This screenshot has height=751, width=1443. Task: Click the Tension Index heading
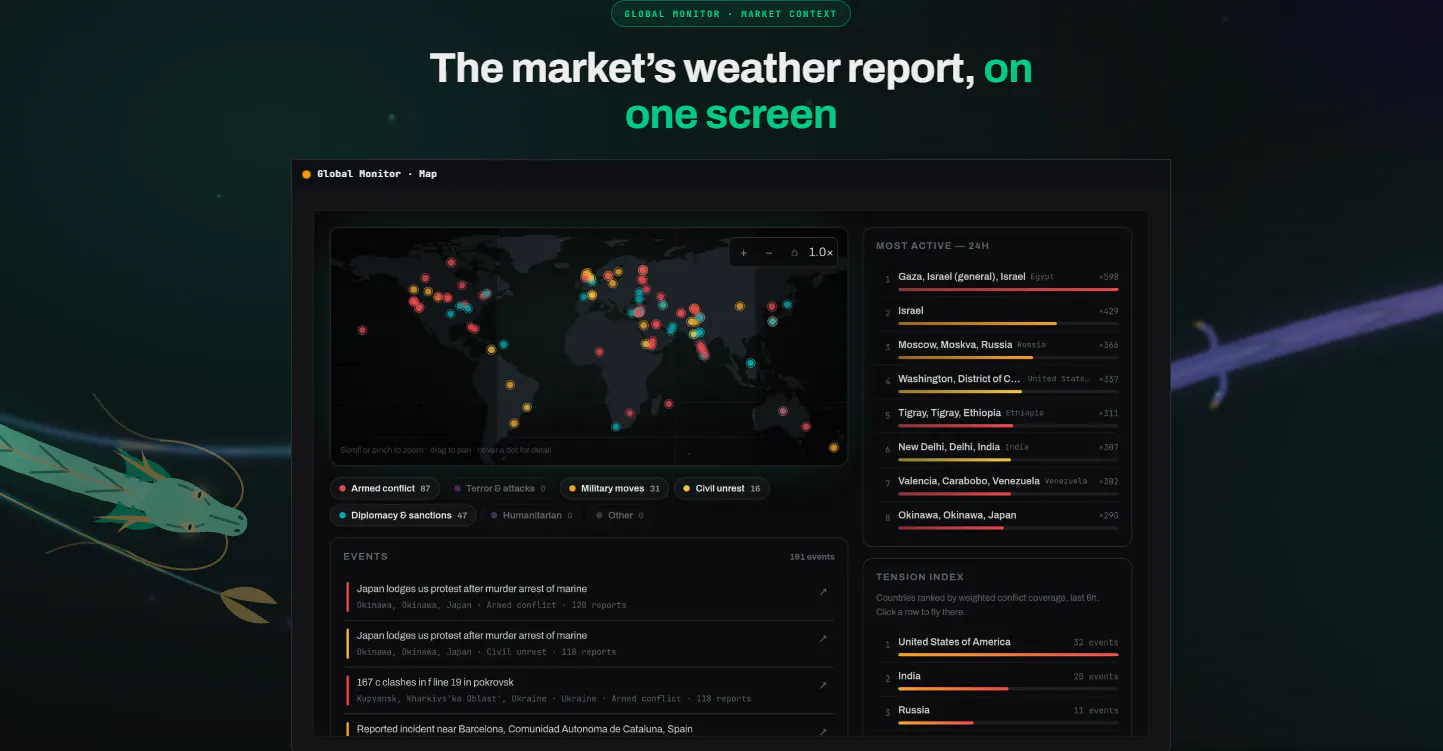tap(920, 577)
